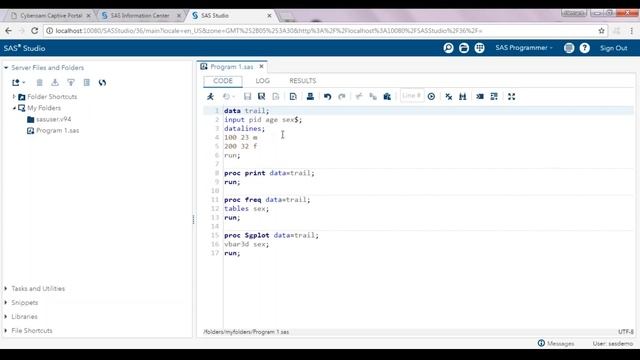Viewport: 640px width, 360px height.
Task: Print the code using the printer icon
Action: [310, 97]
